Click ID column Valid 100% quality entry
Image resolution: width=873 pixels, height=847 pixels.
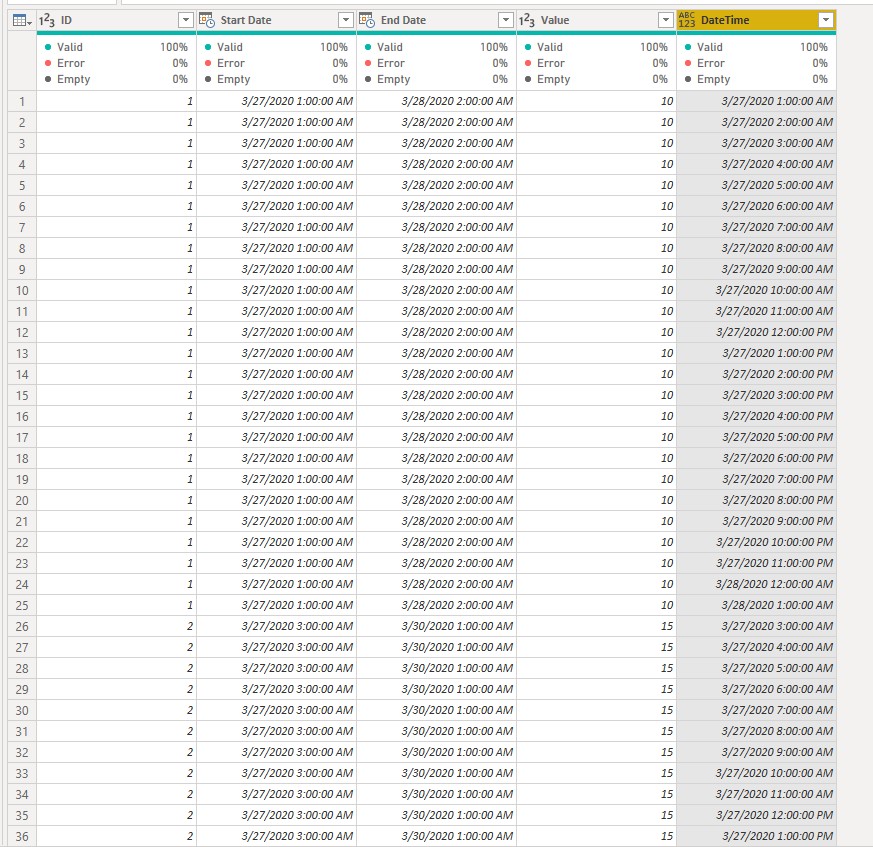click(116, 47)
